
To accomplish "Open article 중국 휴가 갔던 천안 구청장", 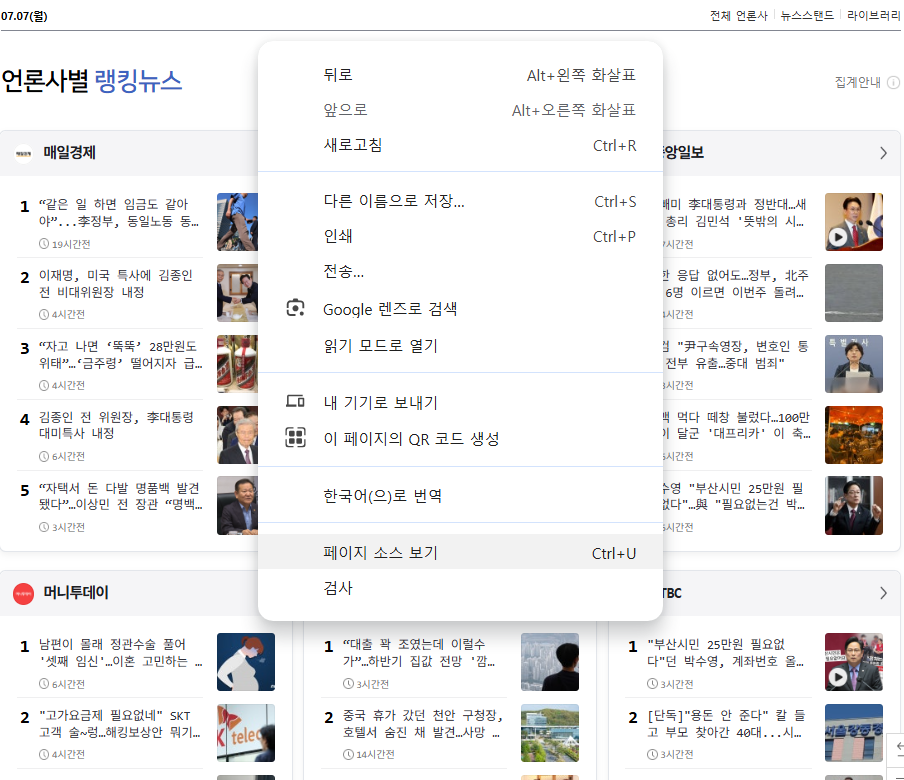I will [x=423, y=724].
